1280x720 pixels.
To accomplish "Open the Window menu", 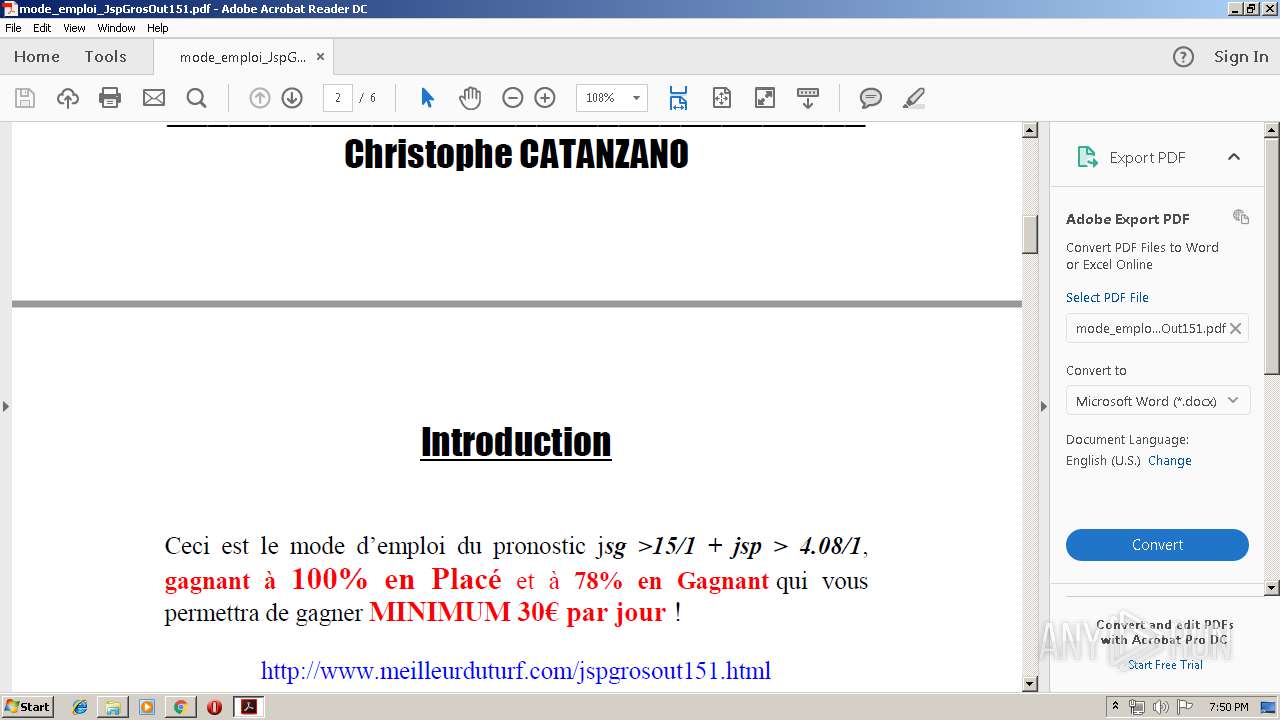I will point(116,28).
